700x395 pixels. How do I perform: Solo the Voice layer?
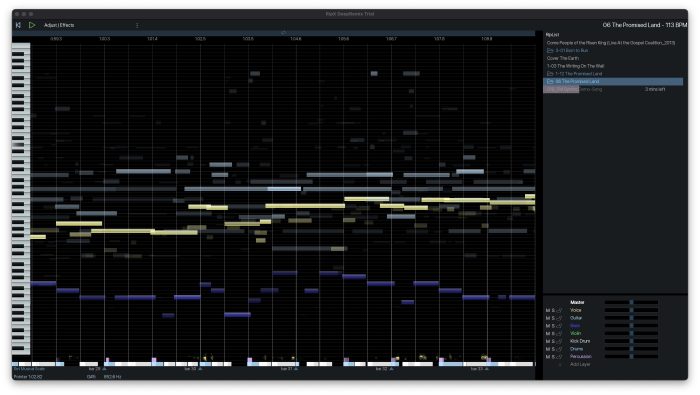point(553,311)
